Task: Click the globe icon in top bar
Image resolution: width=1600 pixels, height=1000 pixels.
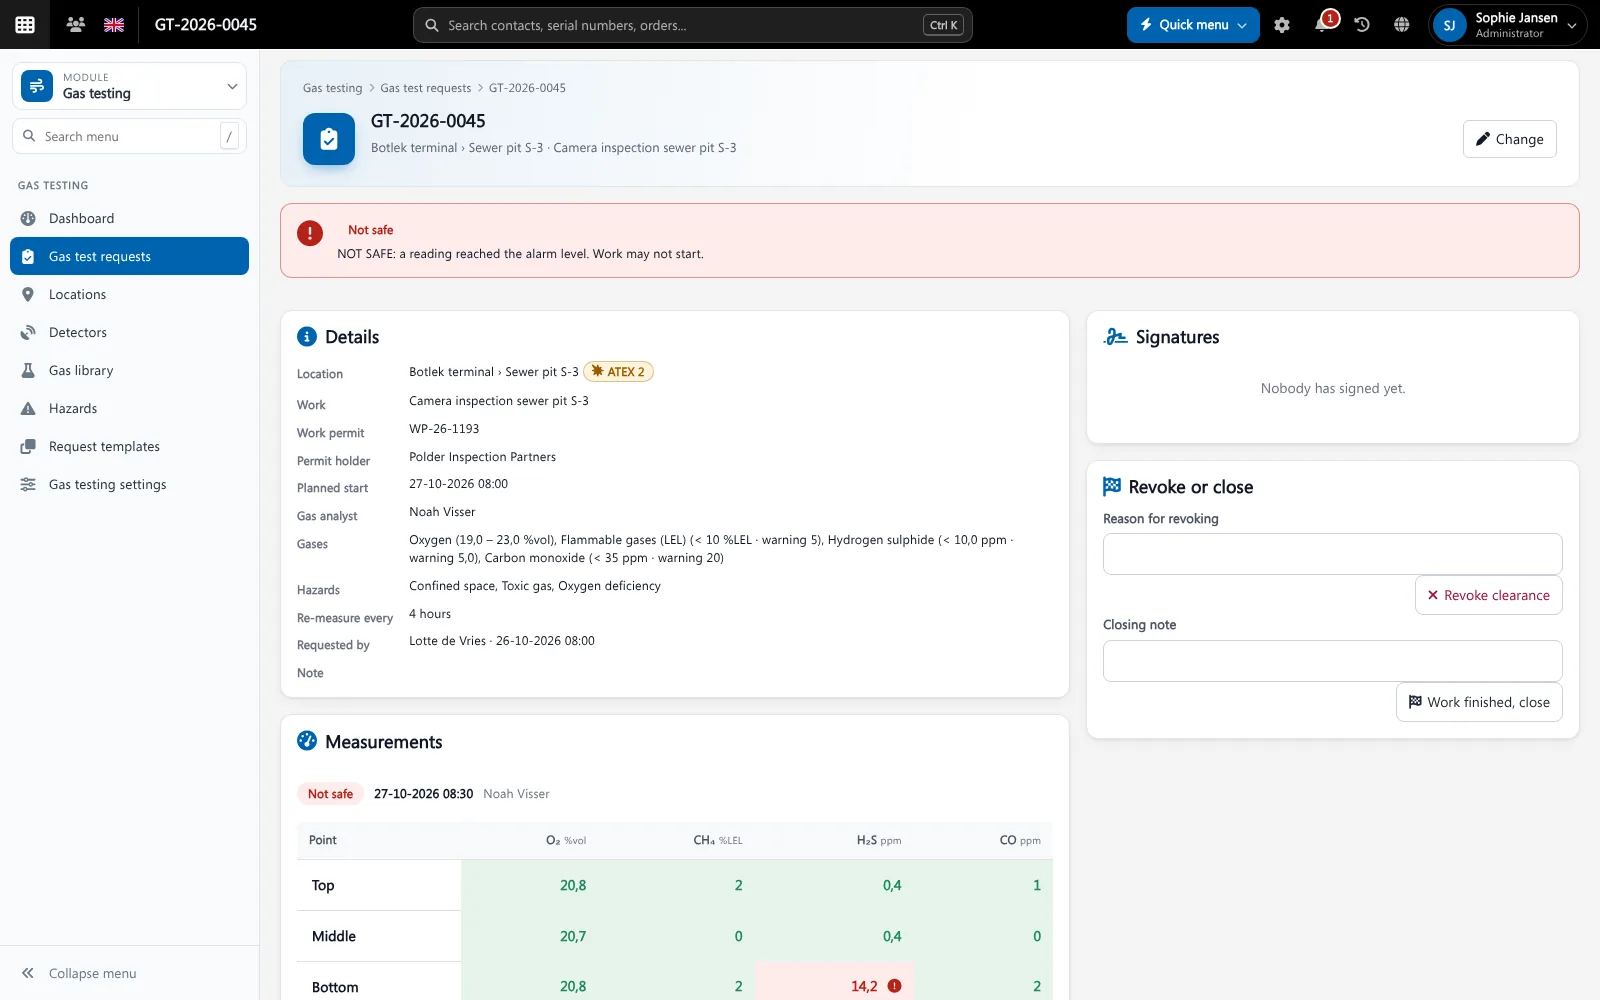Action: pyautogui.click(x=1402, y=25)
